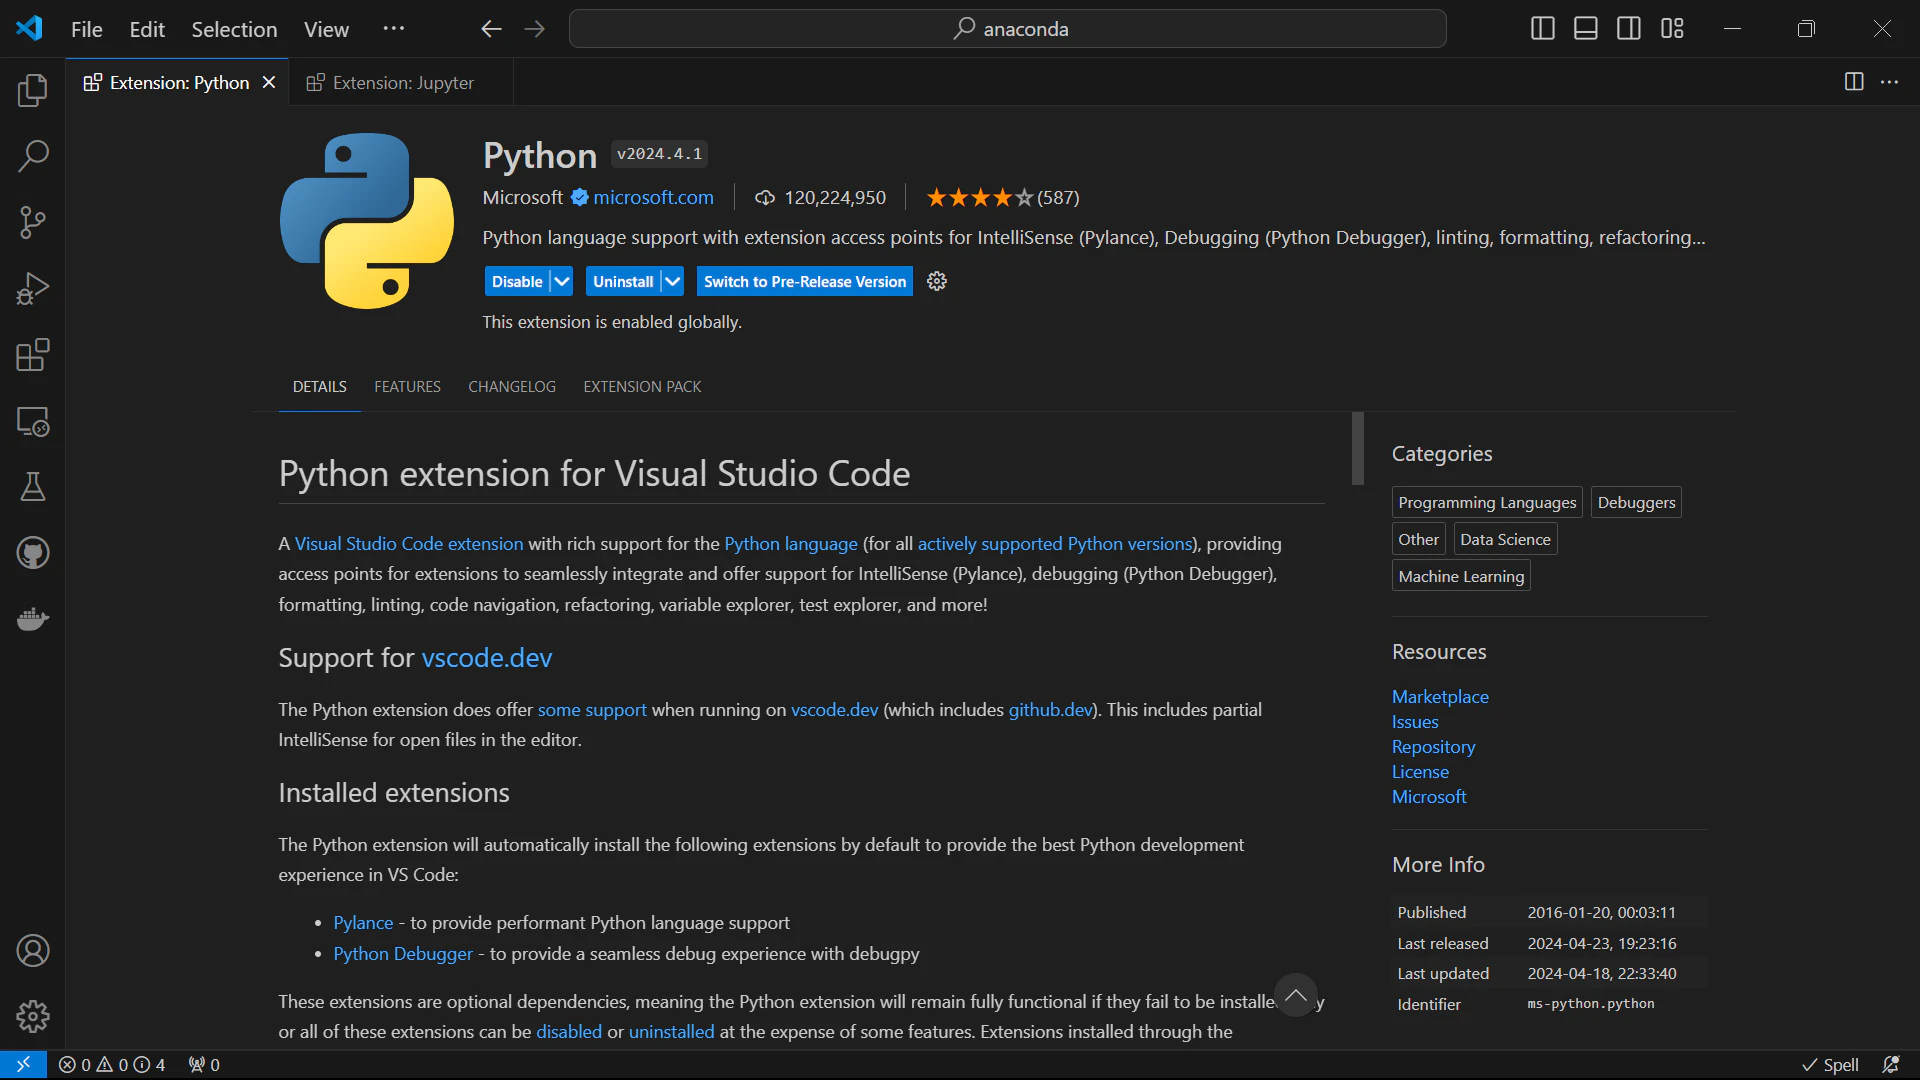1920x1080 pixels.
Task: Click the Disable button
Action: pos(517,282)
